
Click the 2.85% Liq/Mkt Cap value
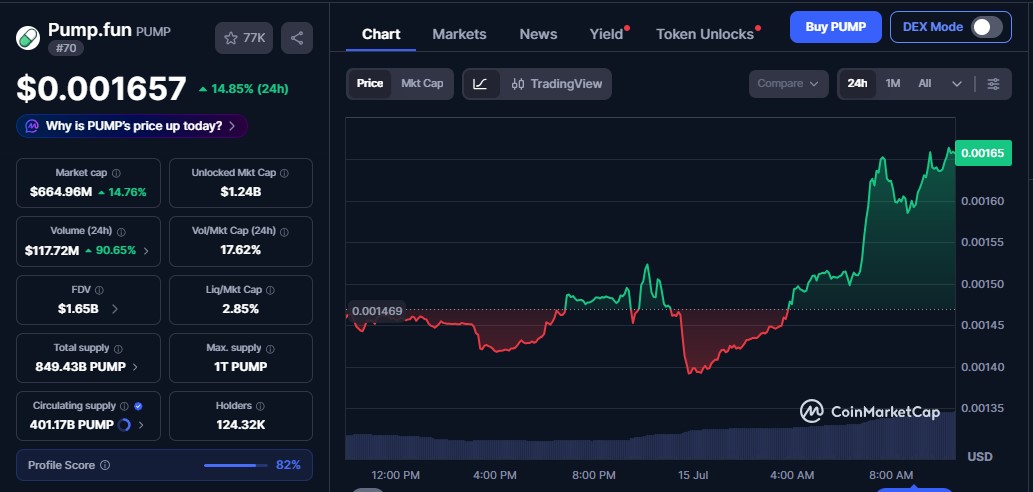240,309
